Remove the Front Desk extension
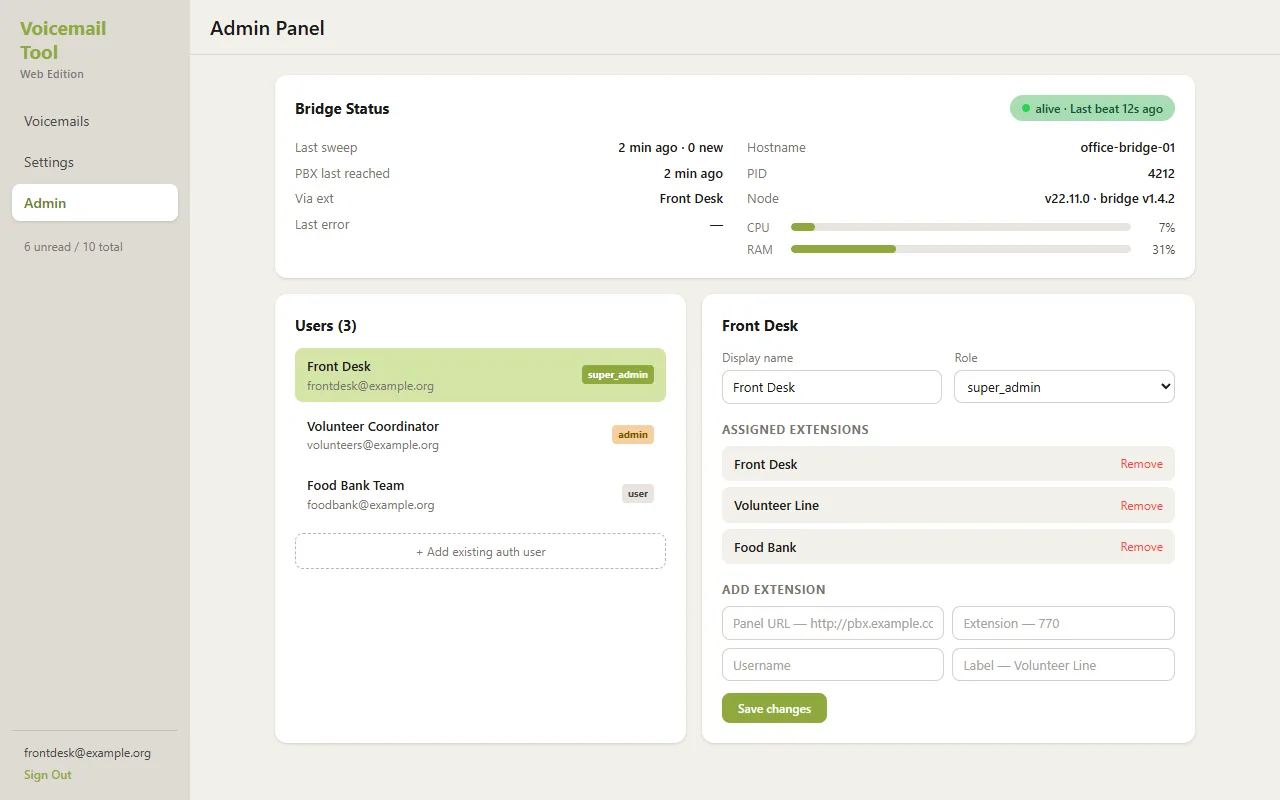The height and width of the screenshot is (800, 1280). click(1141, 464)
